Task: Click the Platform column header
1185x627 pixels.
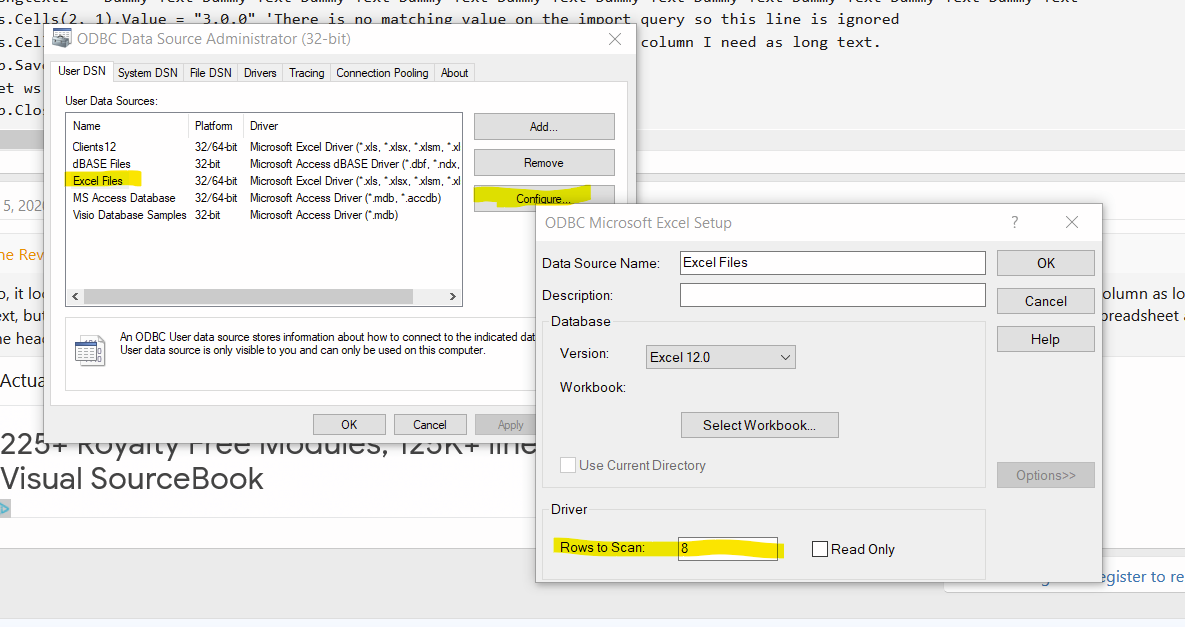Action: tap(216, 126)
